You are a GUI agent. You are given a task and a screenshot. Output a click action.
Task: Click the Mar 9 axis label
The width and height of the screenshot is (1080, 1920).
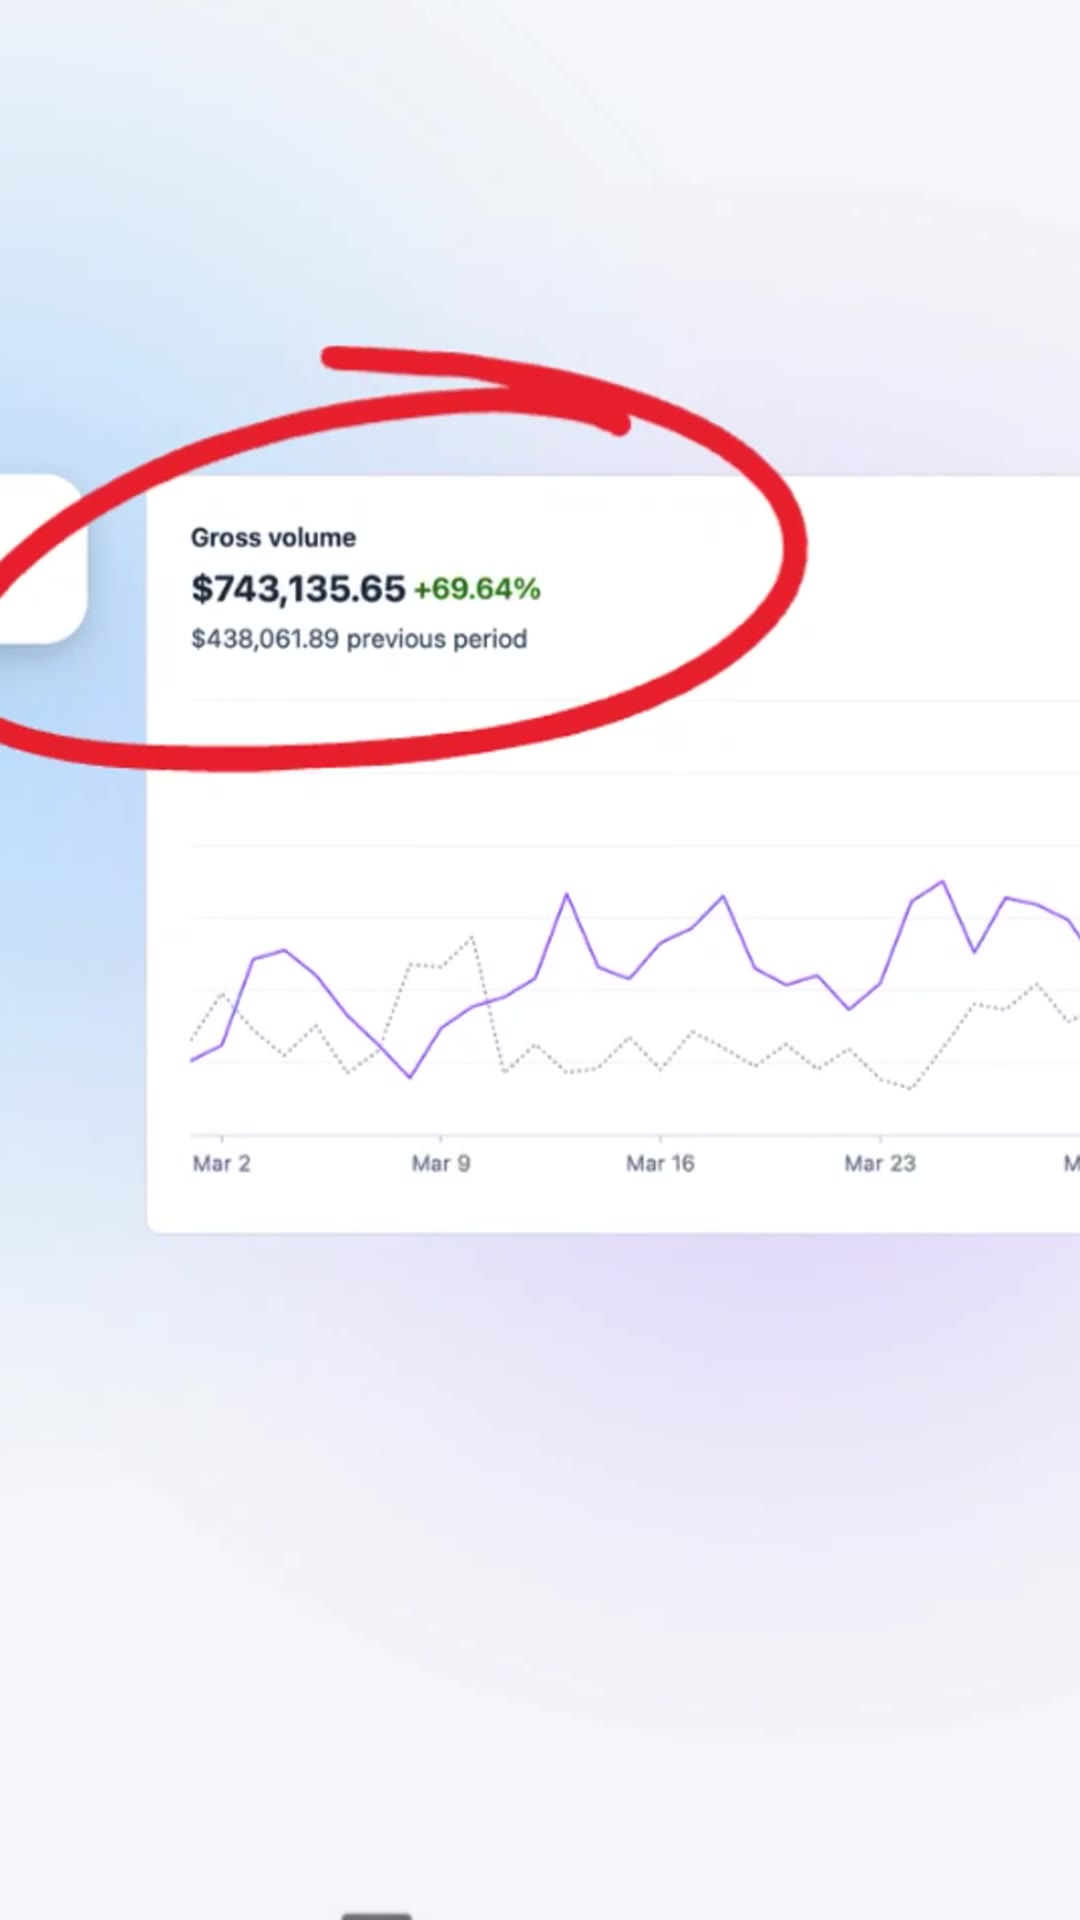point(441,1163)
